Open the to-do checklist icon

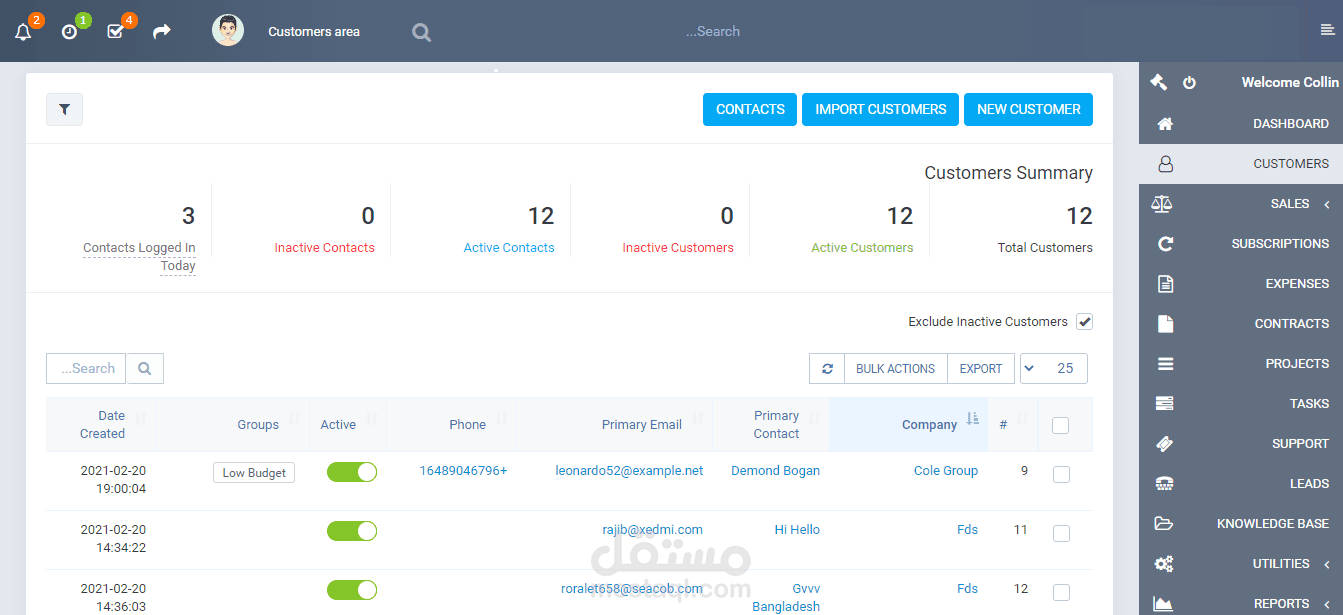115,32
